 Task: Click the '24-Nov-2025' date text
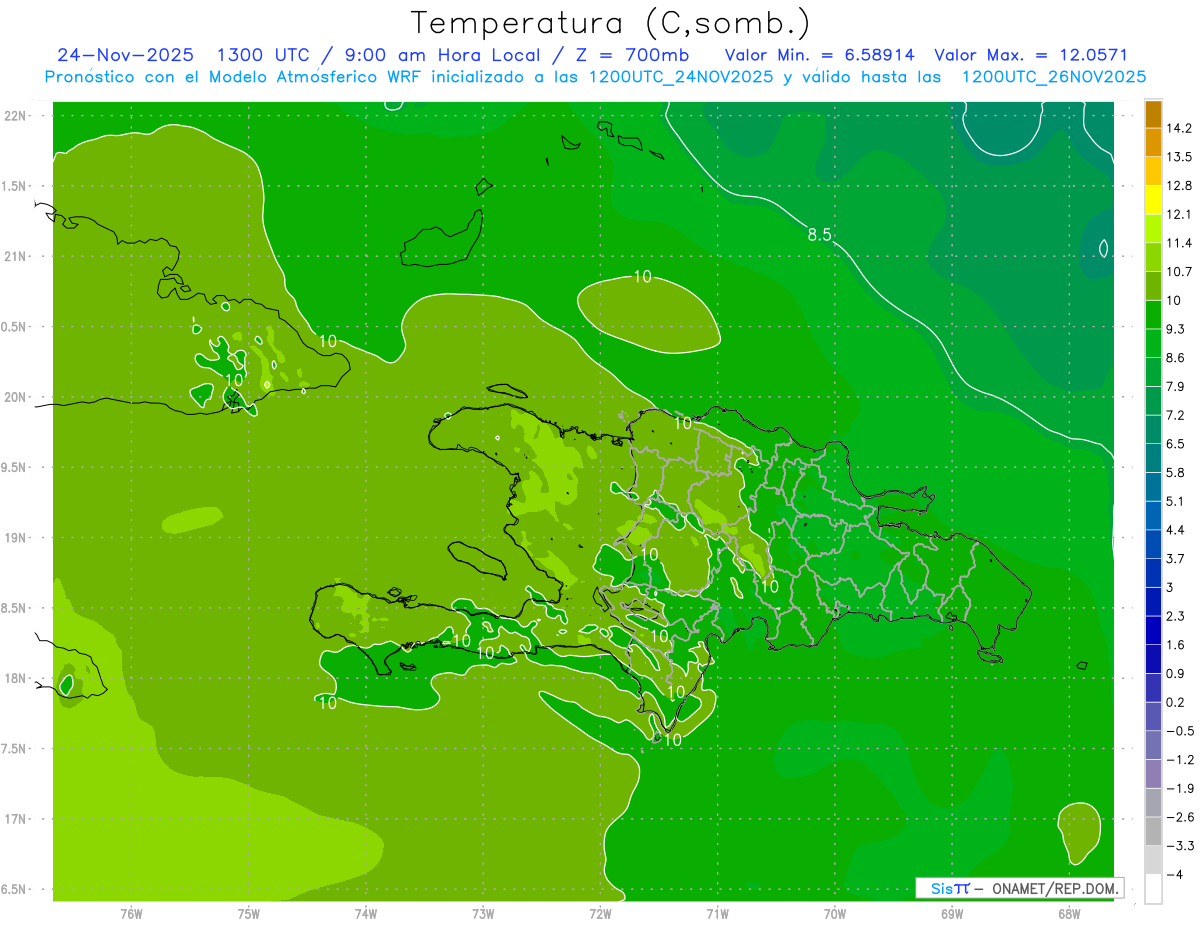tap(127, 55)
